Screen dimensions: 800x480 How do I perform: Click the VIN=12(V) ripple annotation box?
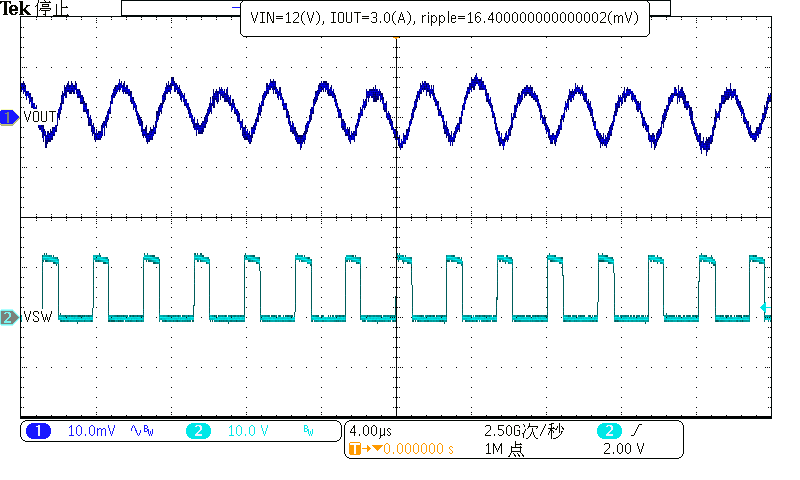445,17
